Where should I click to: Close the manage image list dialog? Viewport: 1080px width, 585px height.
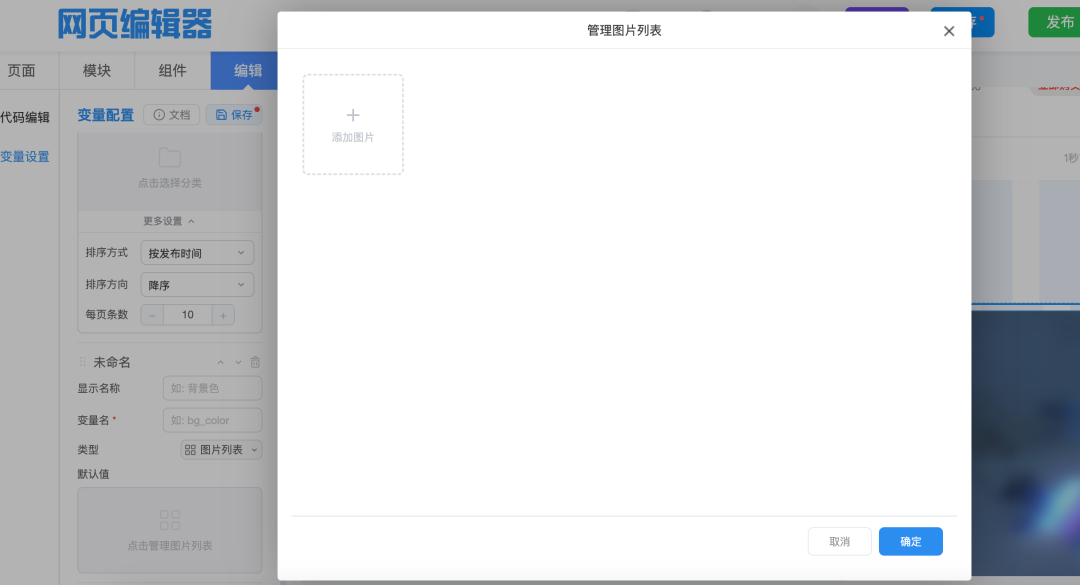pos(948,31)
